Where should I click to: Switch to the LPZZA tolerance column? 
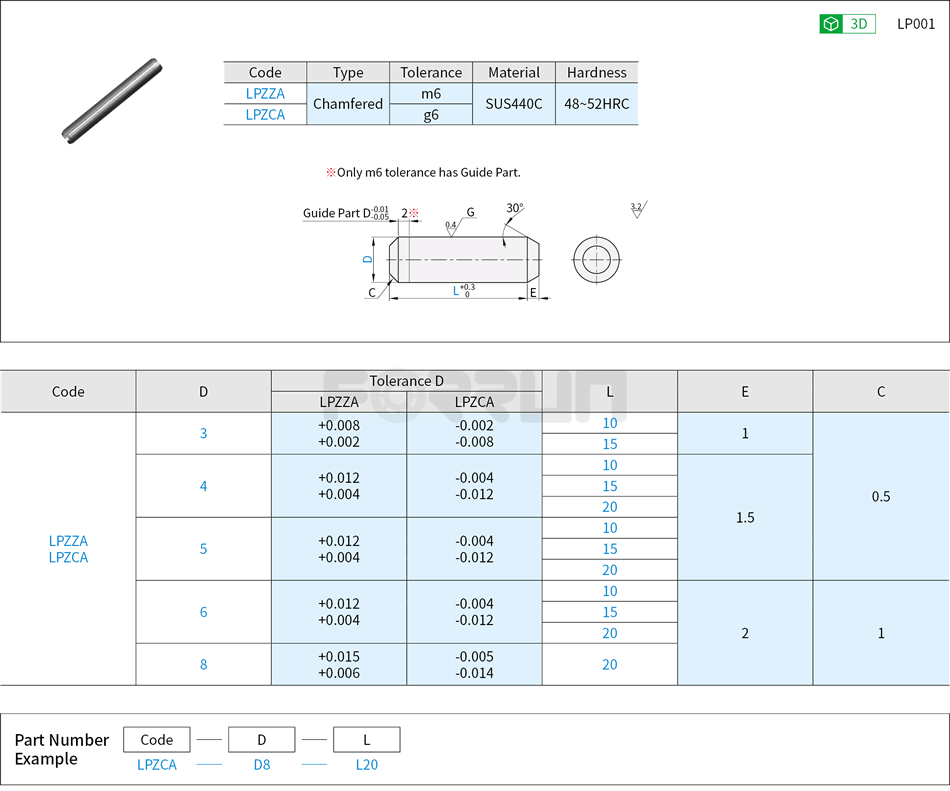pos(337,402)
